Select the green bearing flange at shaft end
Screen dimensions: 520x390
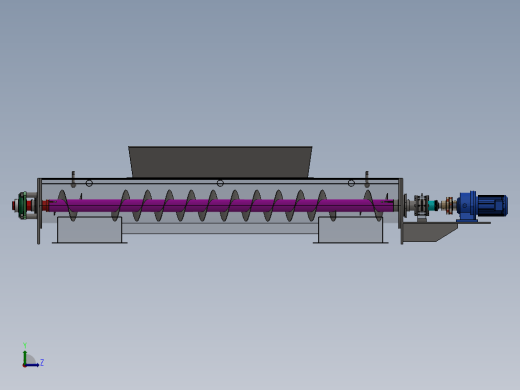click(x=23, y=205)
